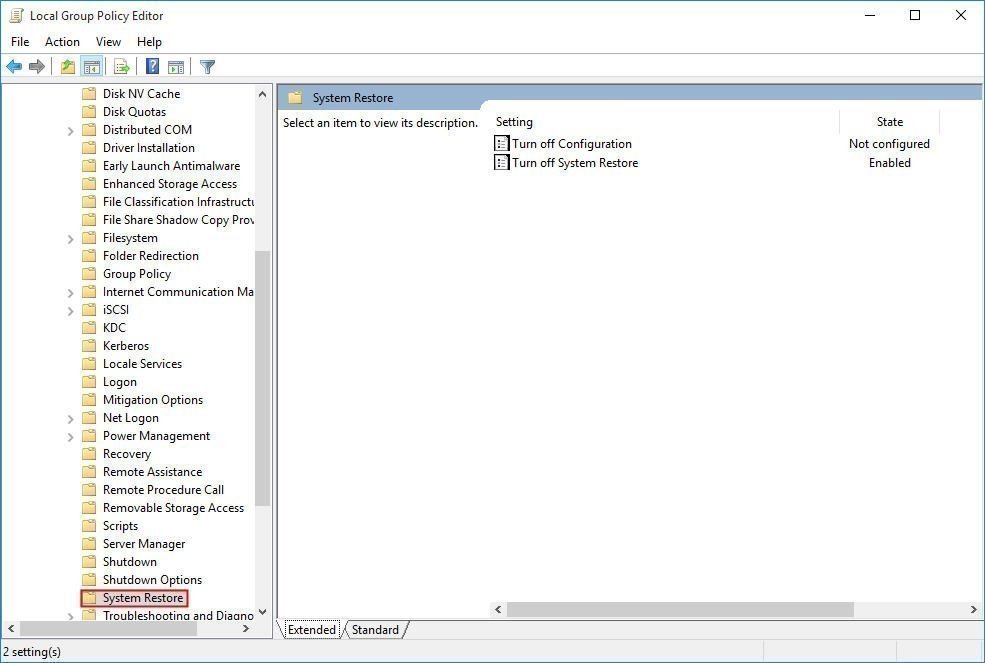This screenshot has width=985, height=663.
Task: Click the Local Group Policy Editor title icon
Action: tap(16, 16)
